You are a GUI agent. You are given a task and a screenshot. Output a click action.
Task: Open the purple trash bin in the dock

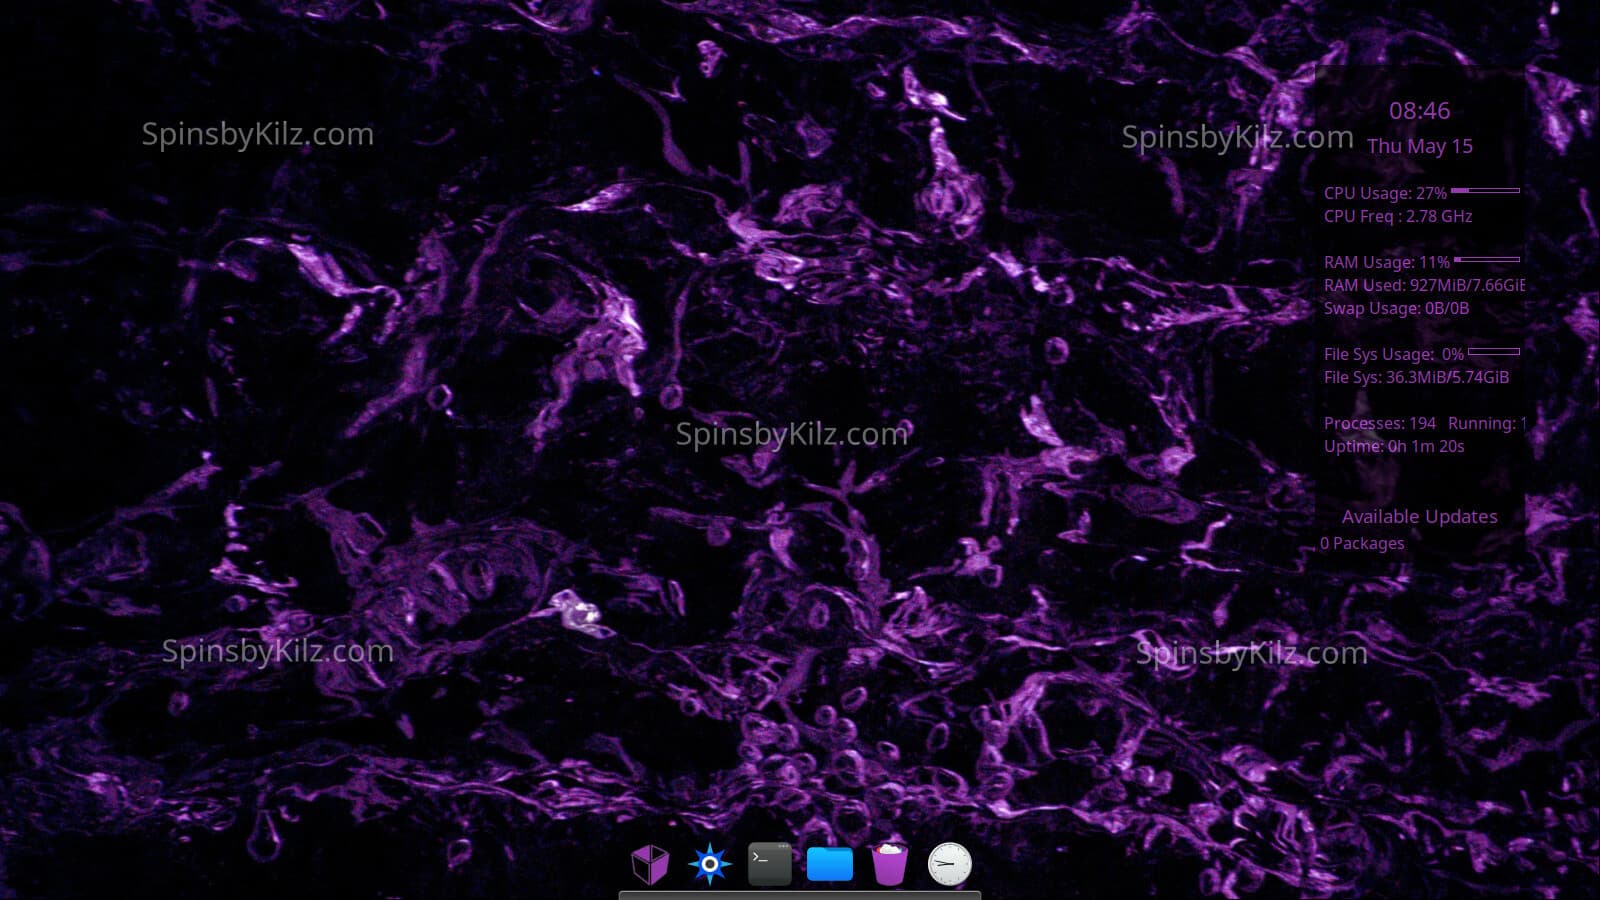[x=890, y=864]
